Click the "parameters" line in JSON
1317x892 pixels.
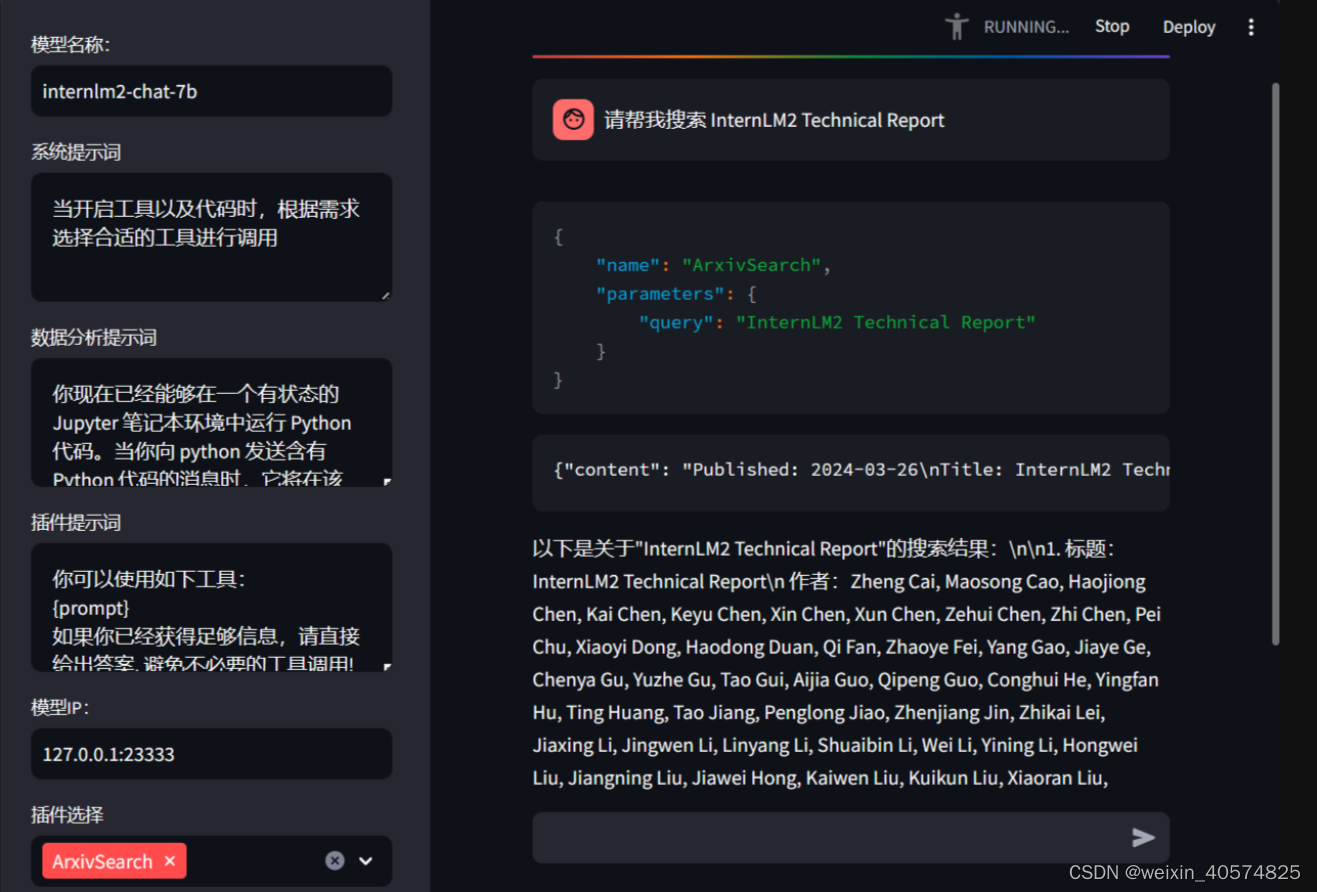677,294
